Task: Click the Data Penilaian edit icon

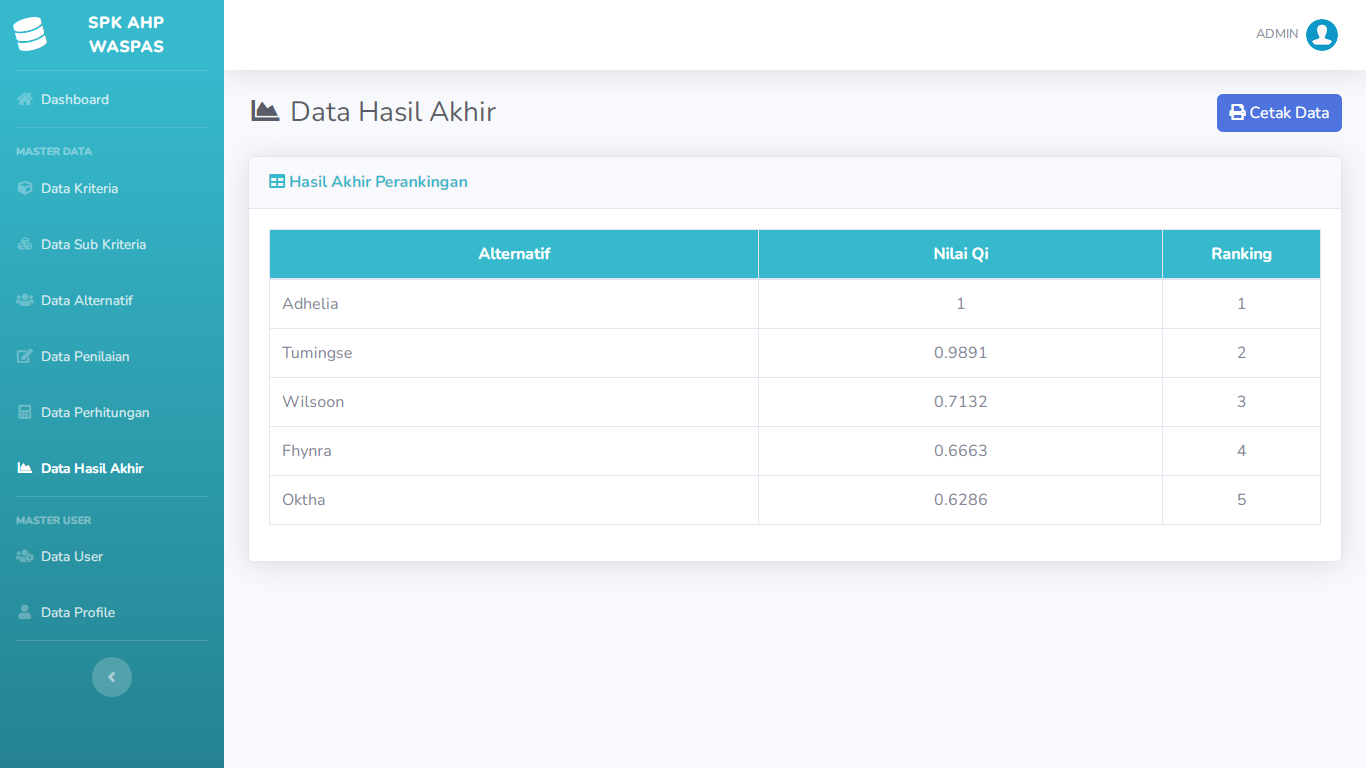Action: coord(25,356)
